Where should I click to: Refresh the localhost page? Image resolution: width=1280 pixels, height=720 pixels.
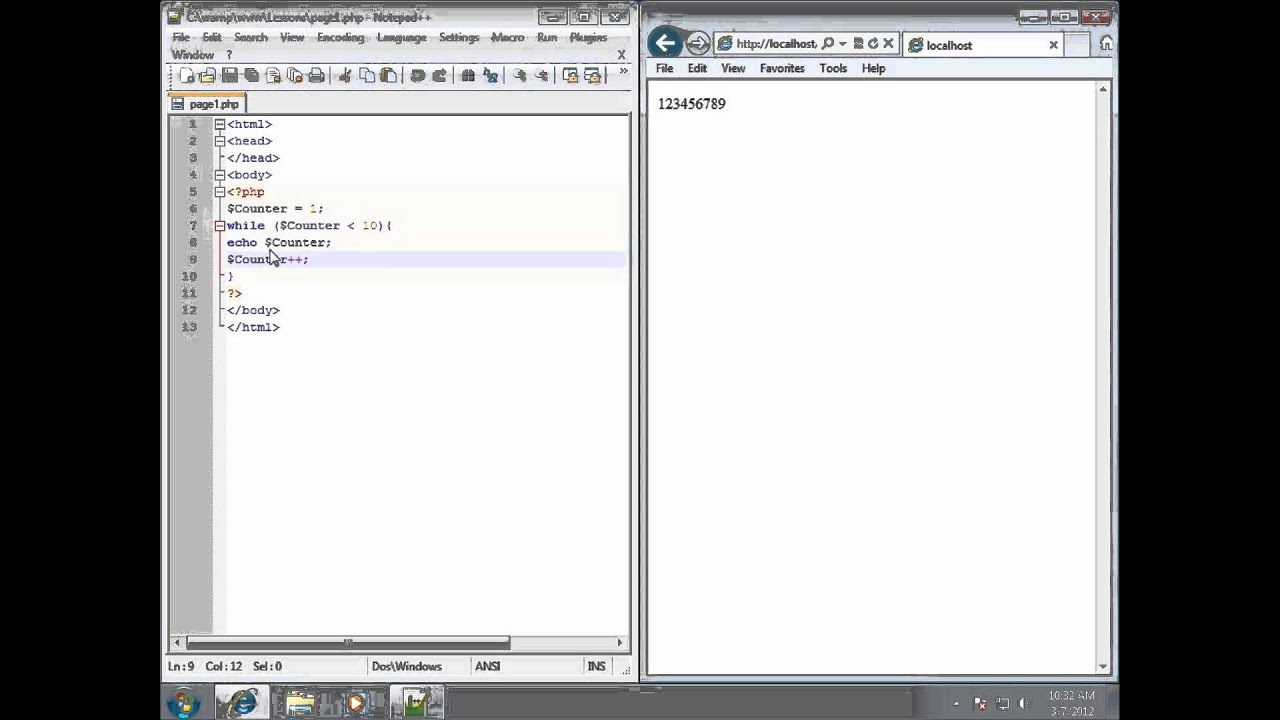(873, 44)
